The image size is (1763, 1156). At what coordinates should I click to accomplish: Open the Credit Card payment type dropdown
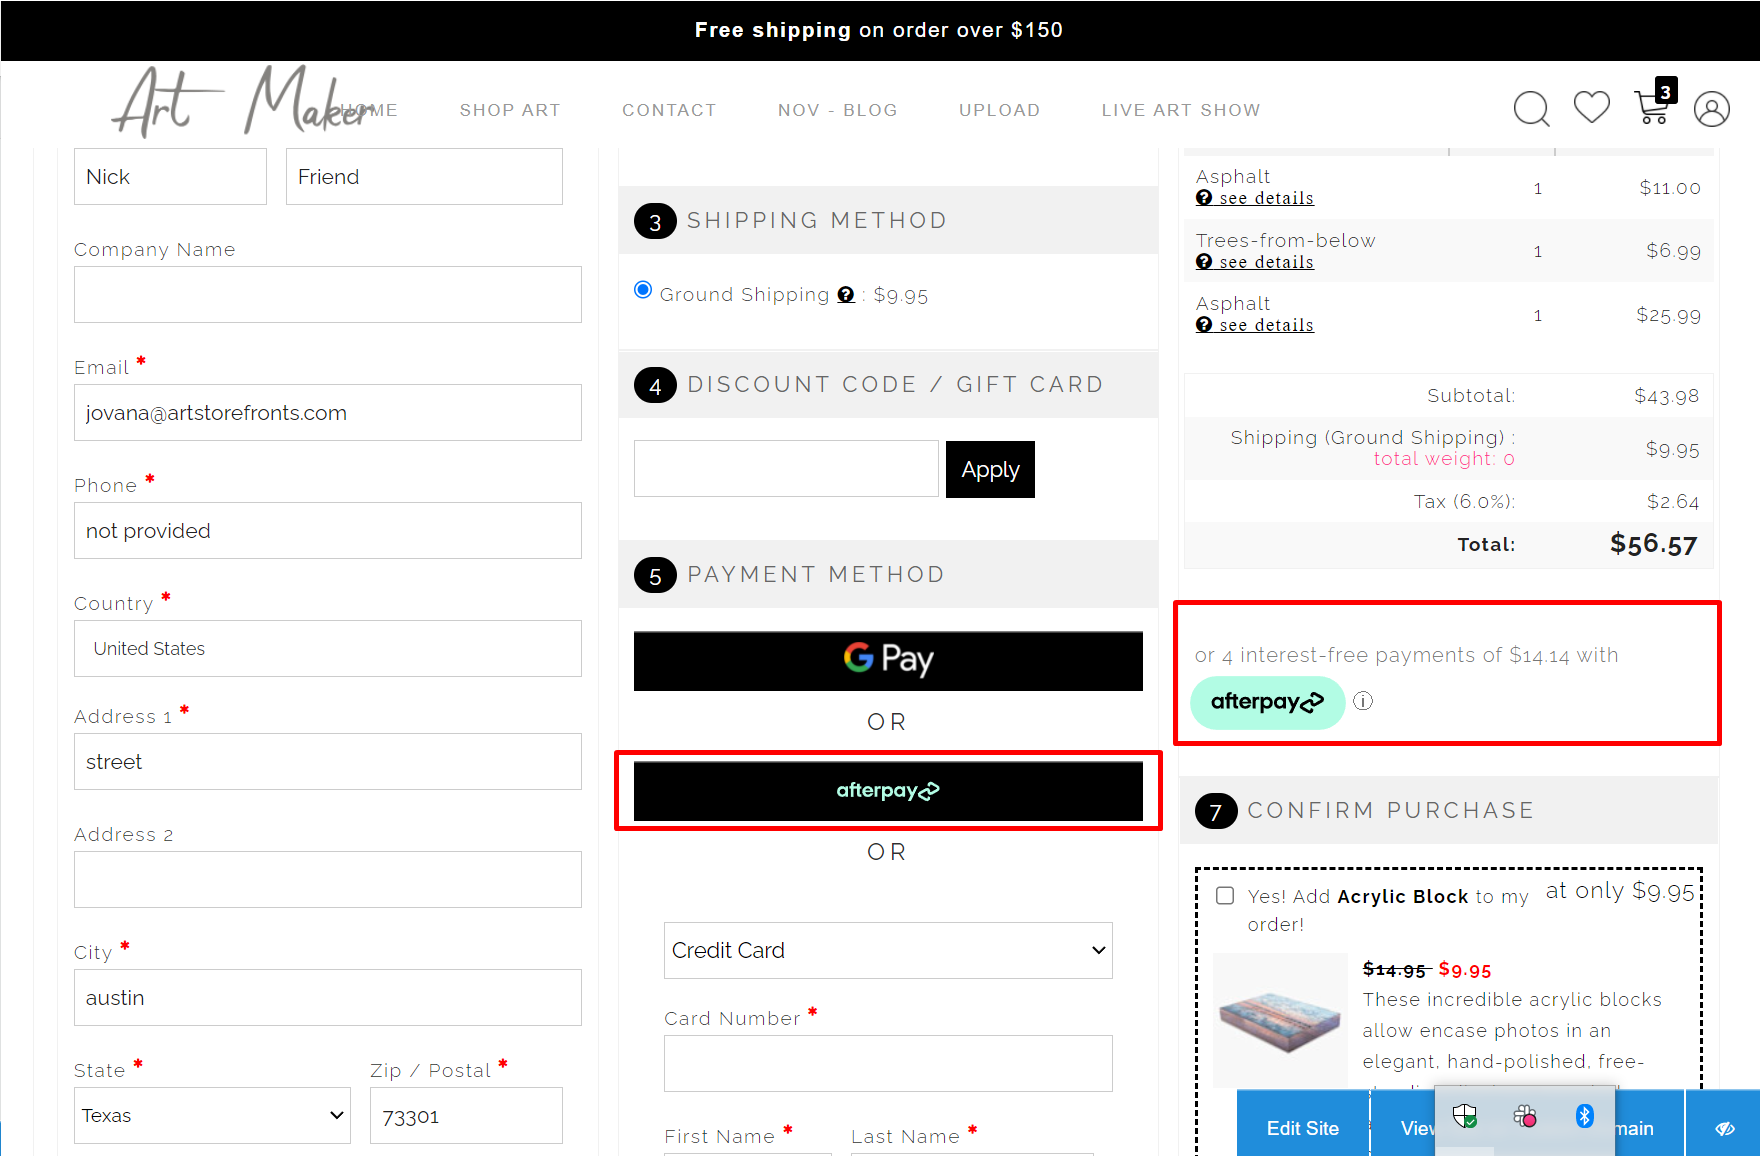(888, 950)
